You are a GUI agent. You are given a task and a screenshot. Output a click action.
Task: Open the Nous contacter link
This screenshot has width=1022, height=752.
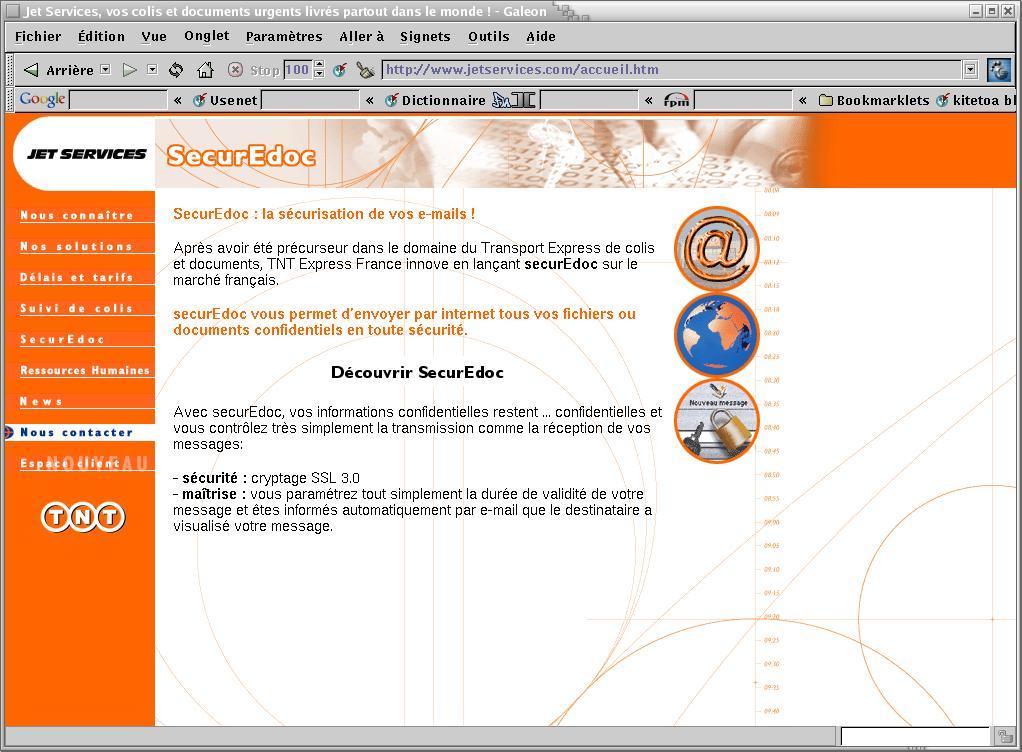pyautogui.click(x=76, y=432)
